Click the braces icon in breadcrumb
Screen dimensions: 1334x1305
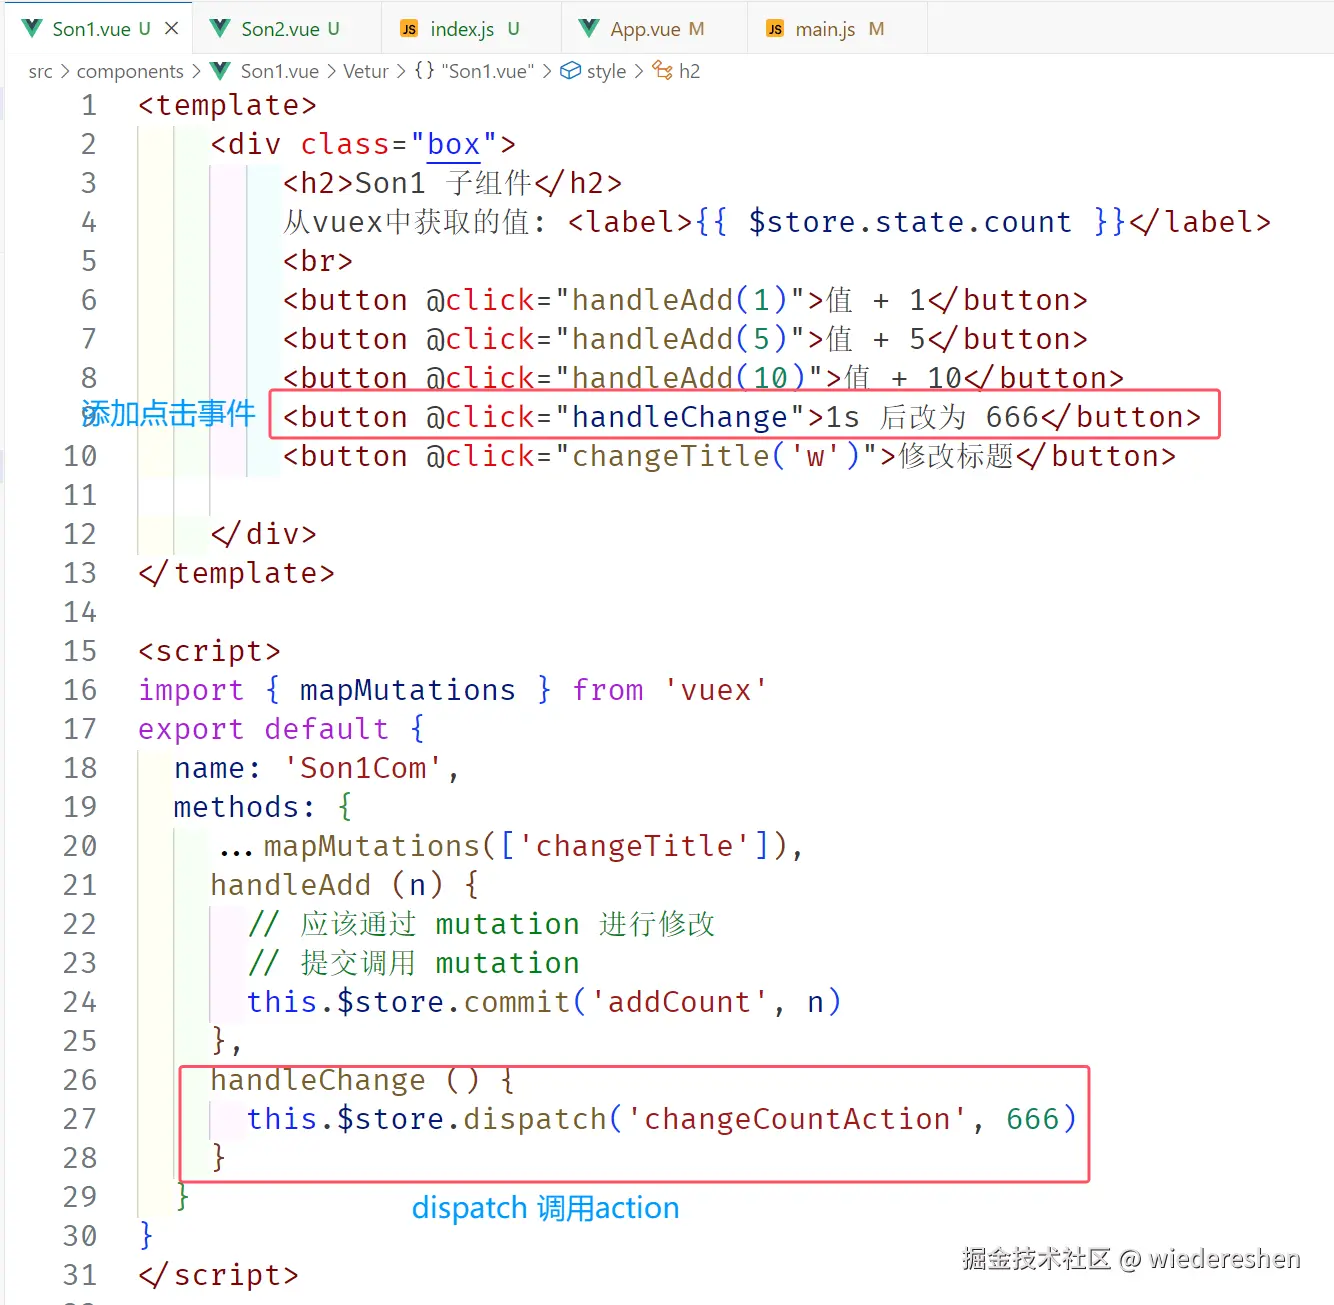424,71
